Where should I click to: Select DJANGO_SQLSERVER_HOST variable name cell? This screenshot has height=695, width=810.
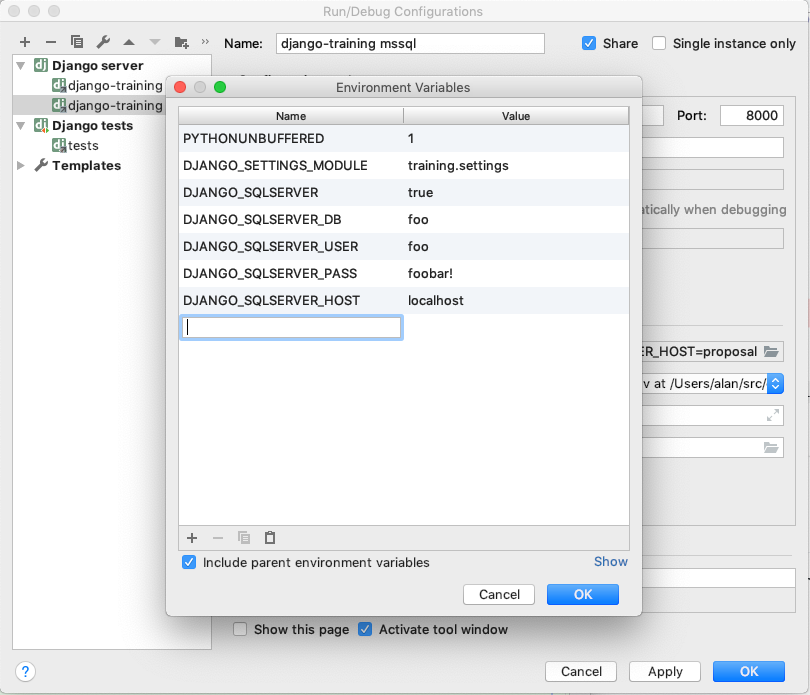pyautogui.click(x=291, y=300)
